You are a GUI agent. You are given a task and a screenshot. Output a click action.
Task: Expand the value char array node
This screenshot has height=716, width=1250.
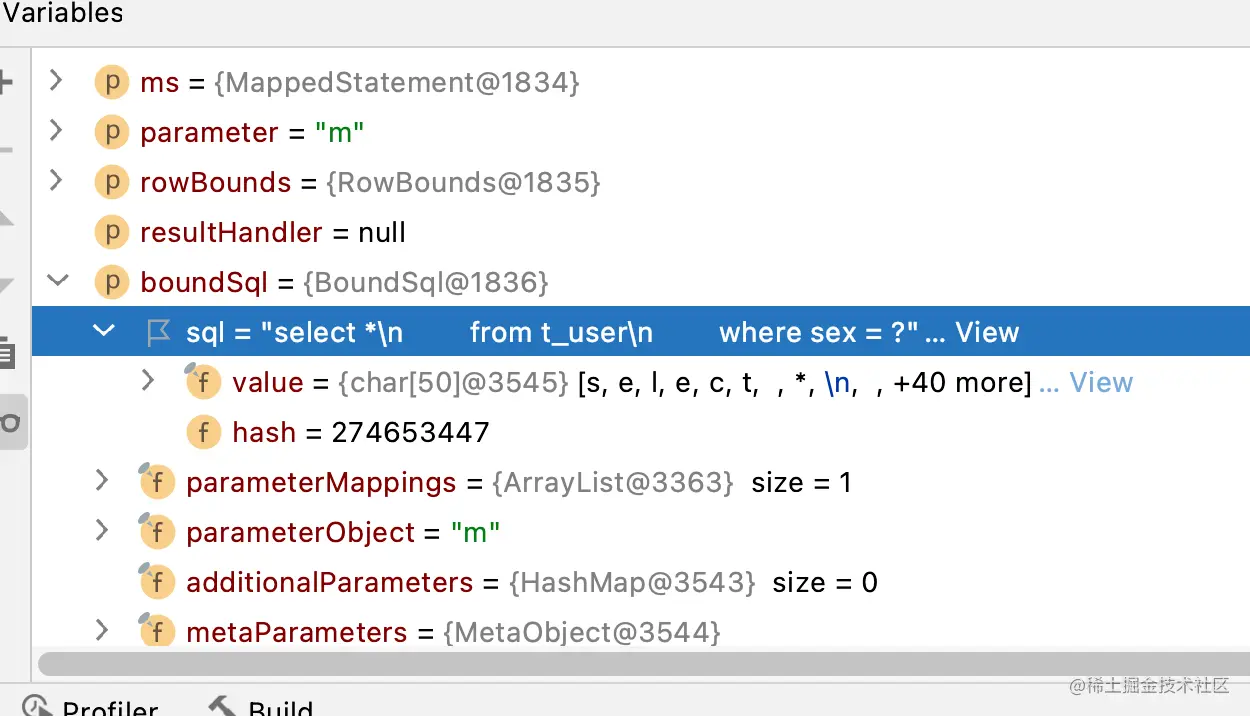click(x=148, y=380)
